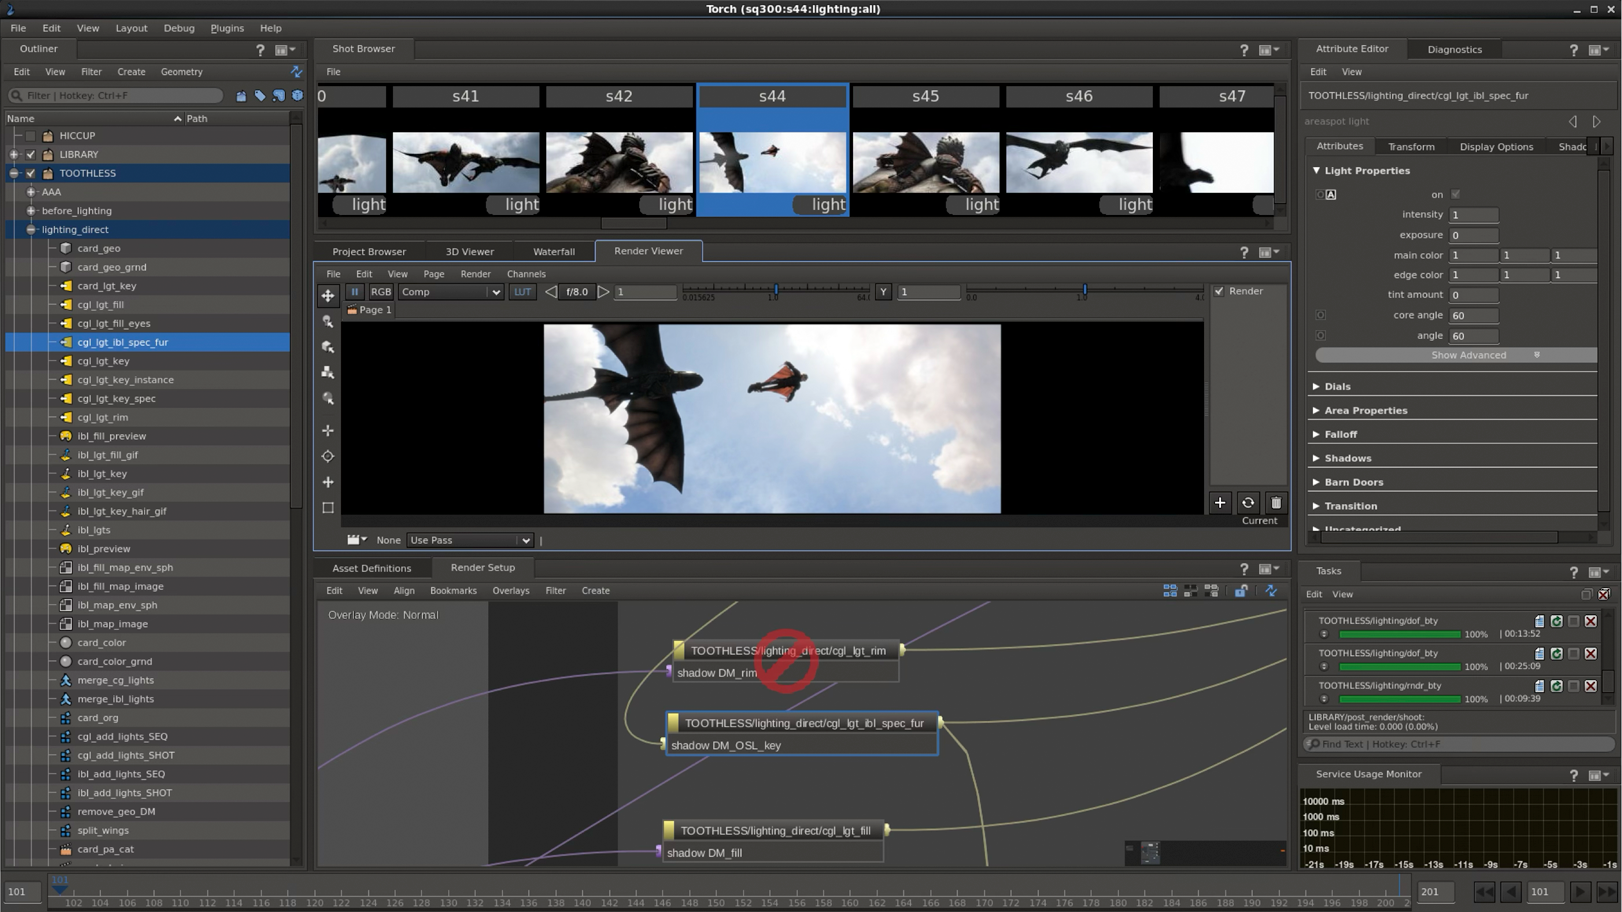Expand the Falloff section

pos(1316,434)
